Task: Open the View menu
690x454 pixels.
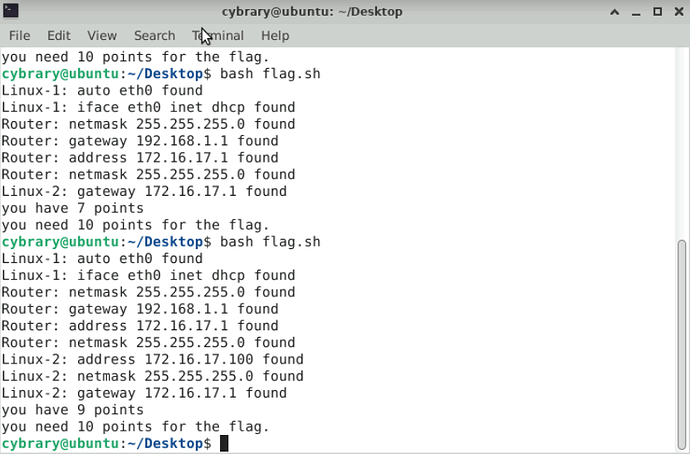Action: point(102,35)
